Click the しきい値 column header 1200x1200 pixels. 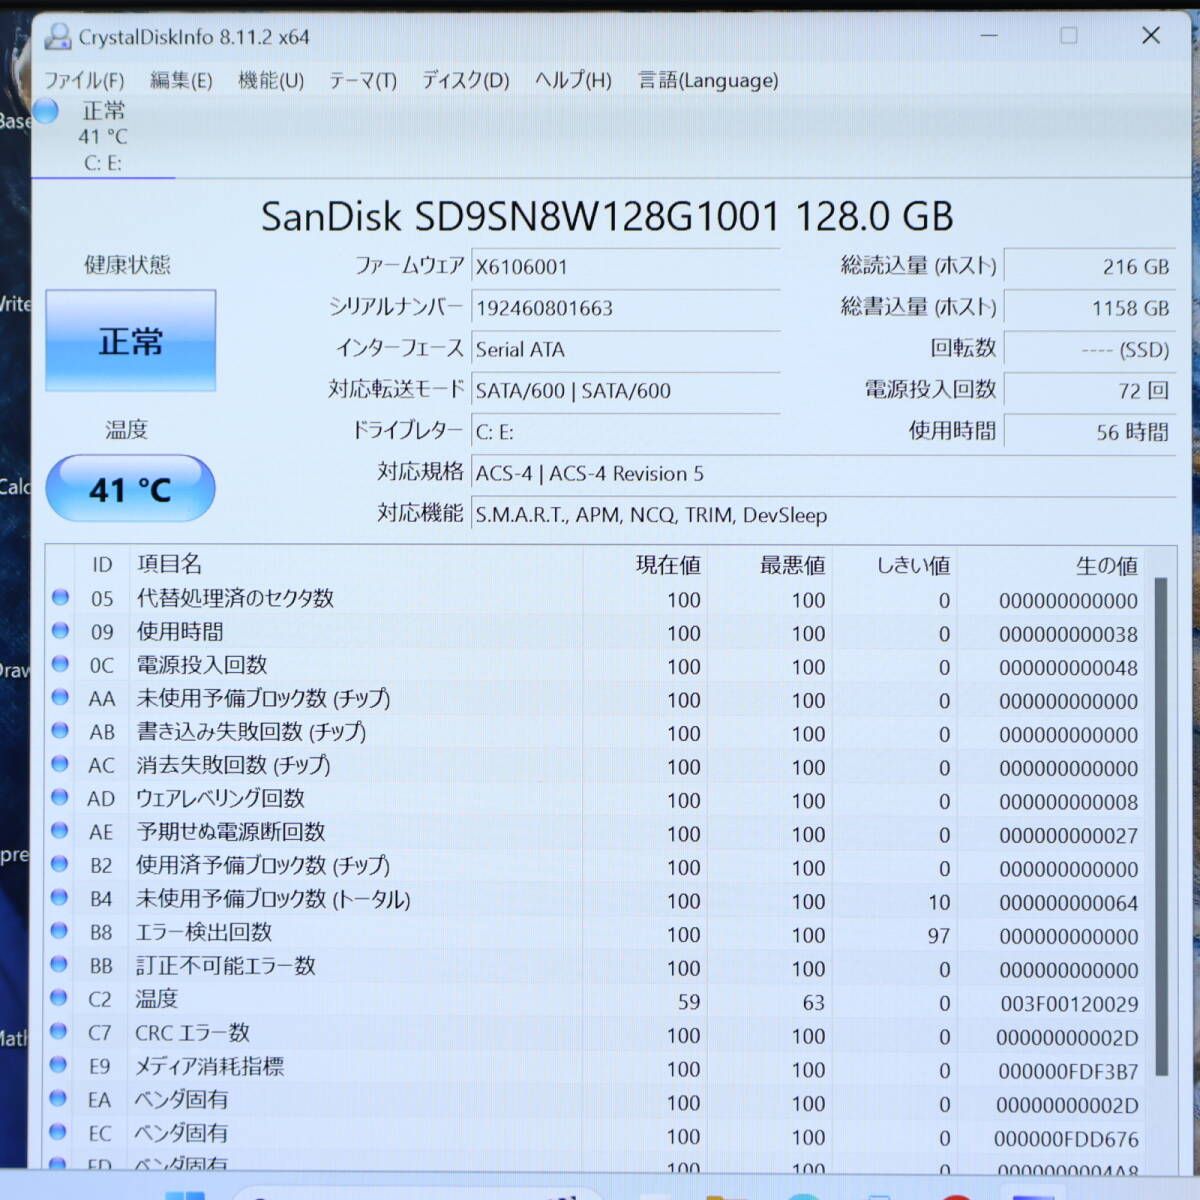(x=913, y=565)
